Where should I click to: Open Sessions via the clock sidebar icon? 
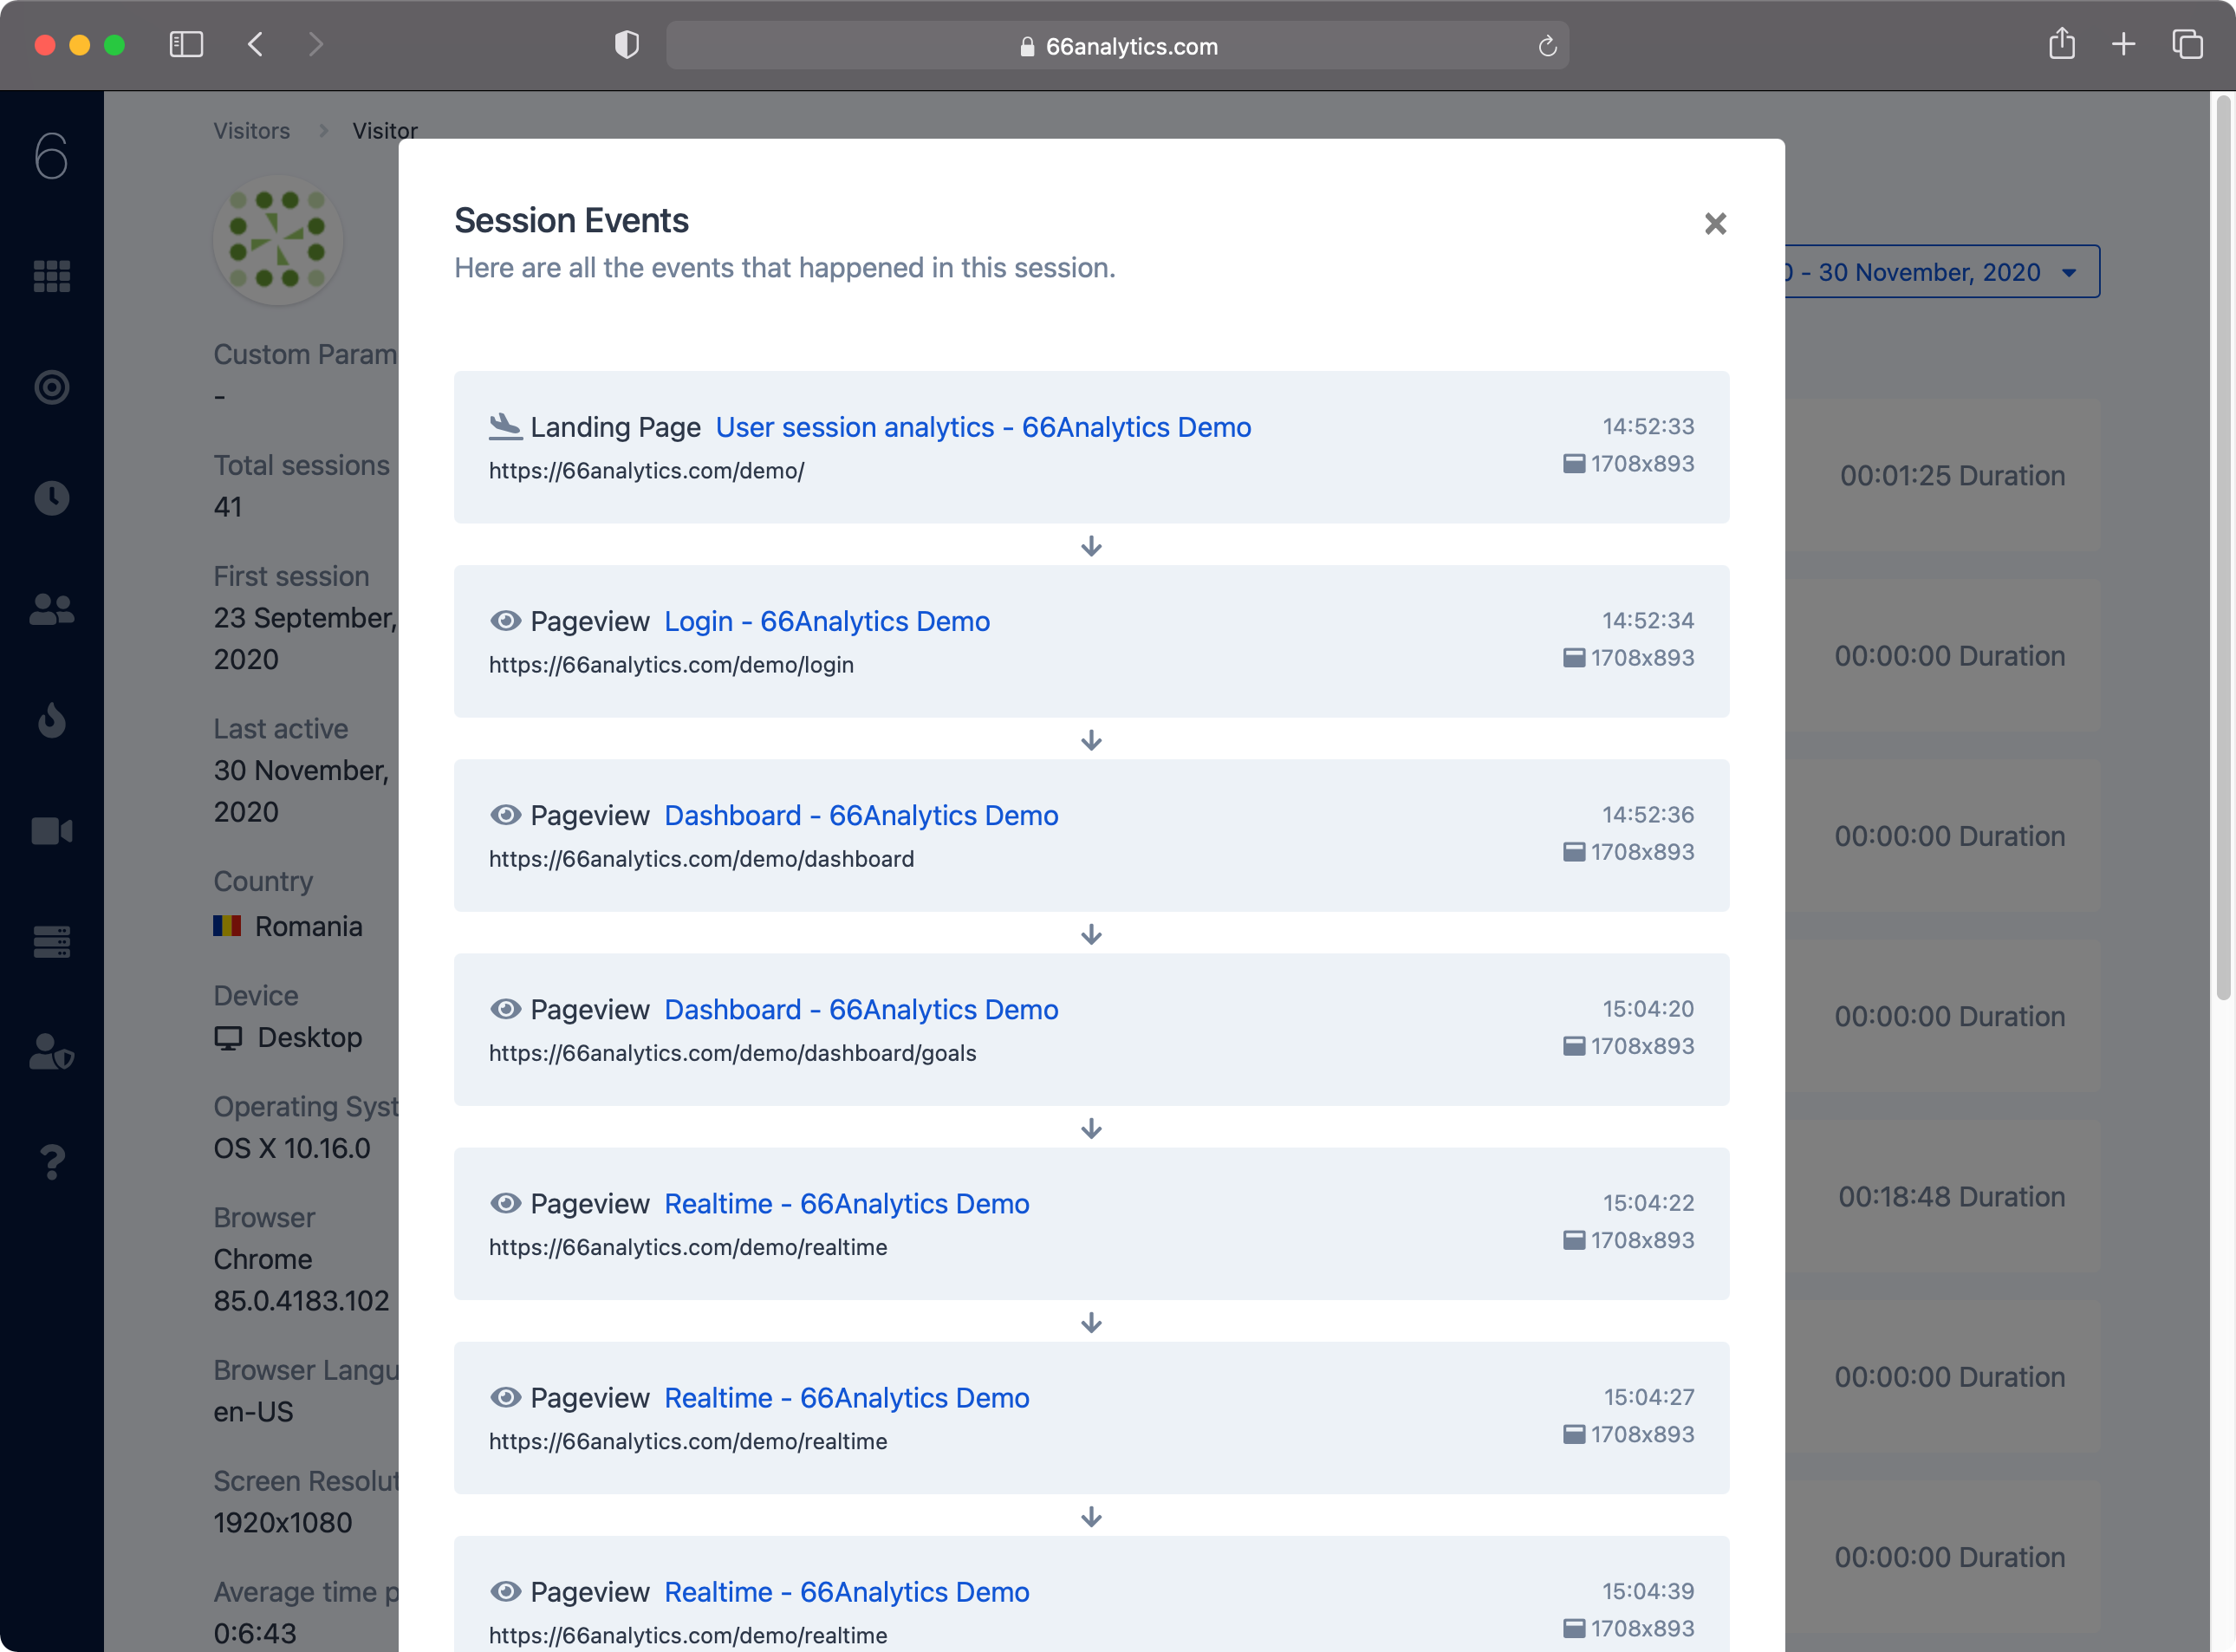tap(51, 497)
